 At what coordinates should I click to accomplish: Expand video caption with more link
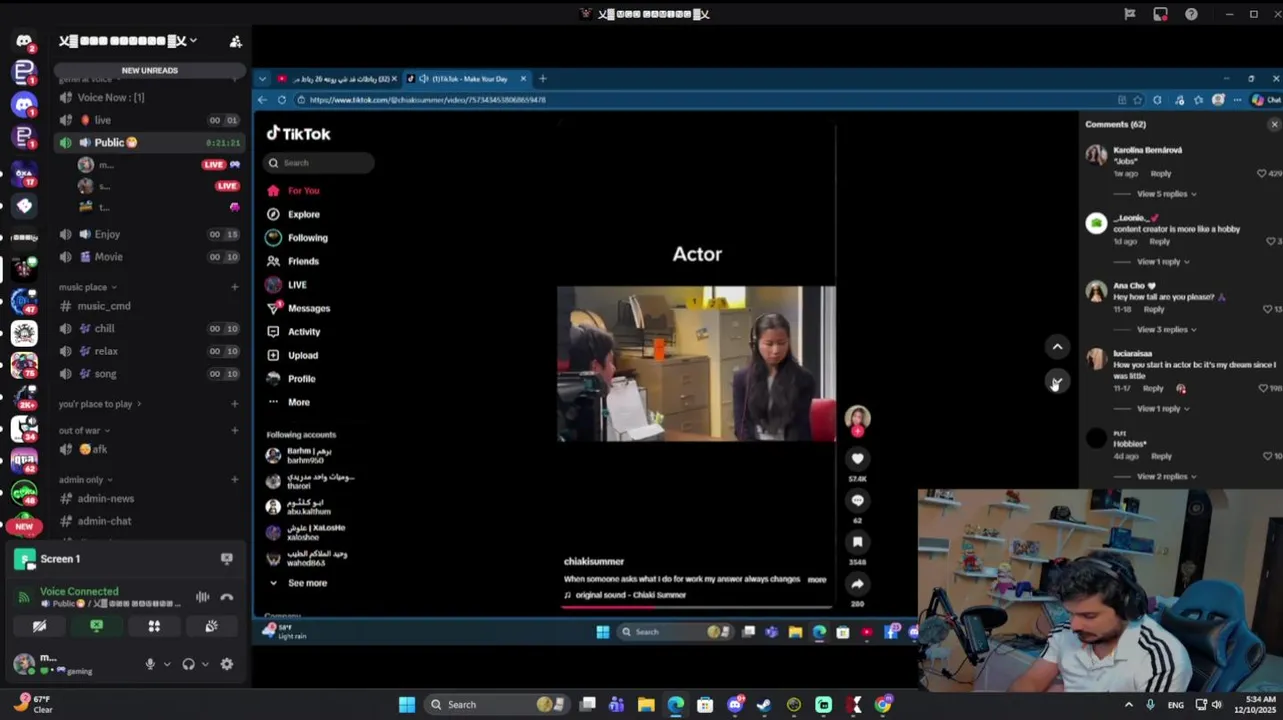[x=817, y=579]
